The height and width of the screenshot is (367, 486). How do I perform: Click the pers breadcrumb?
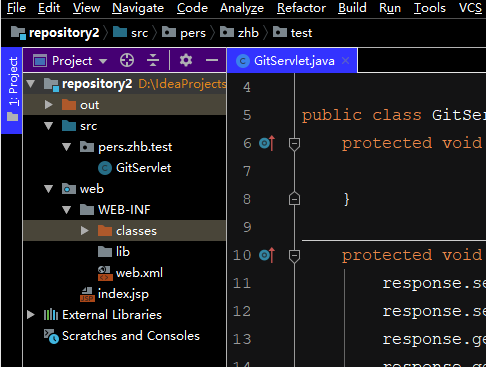coord(184,33)
